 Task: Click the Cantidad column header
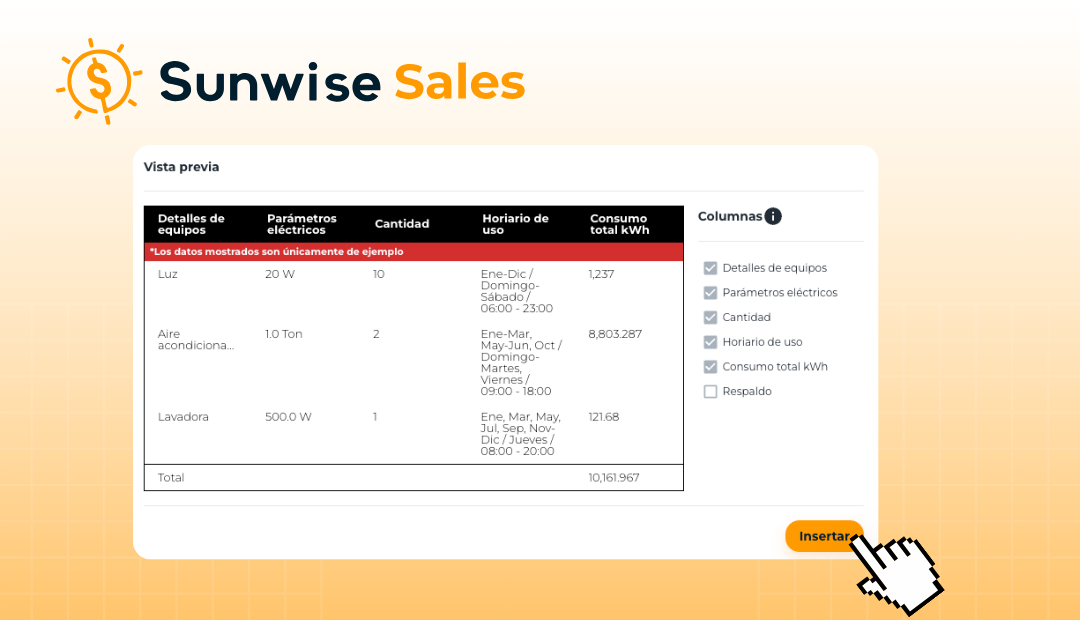click(x=402, y=224)
